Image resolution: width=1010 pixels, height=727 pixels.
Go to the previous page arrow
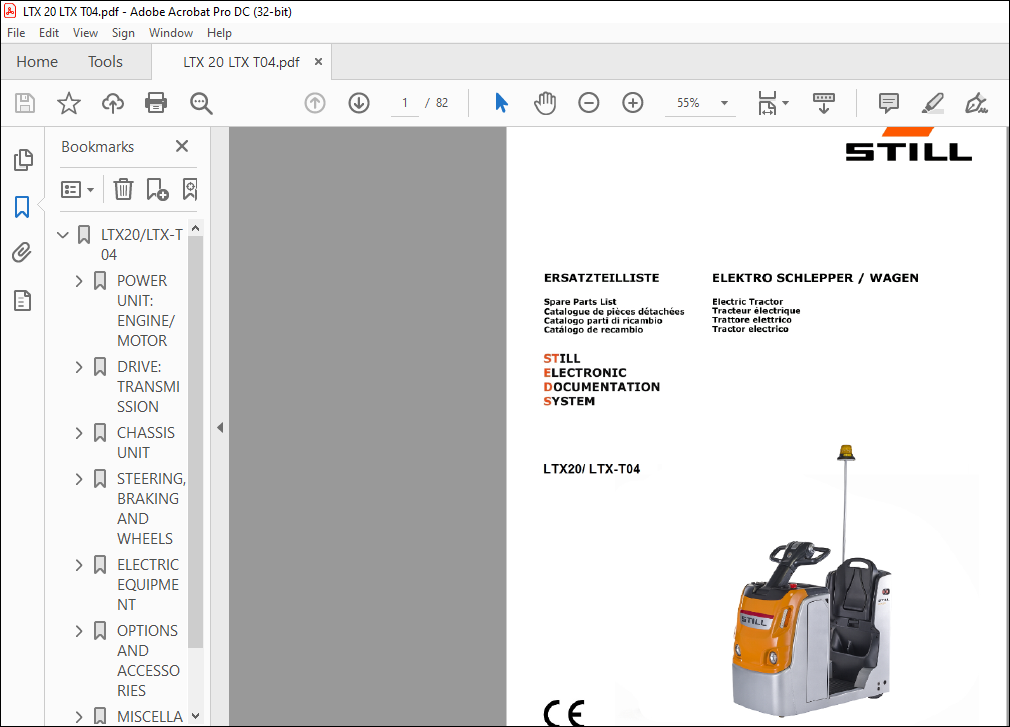click(315, 103)
